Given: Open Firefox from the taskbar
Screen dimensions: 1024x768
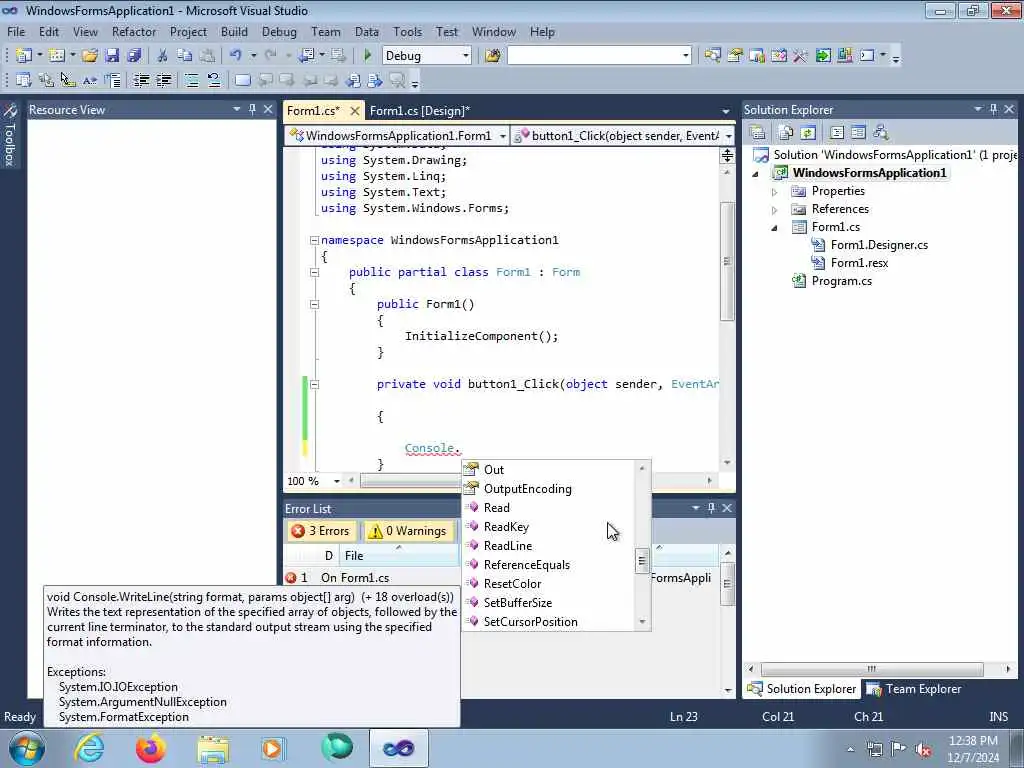Looking at the screenshot, I should [x=150, y=748].
